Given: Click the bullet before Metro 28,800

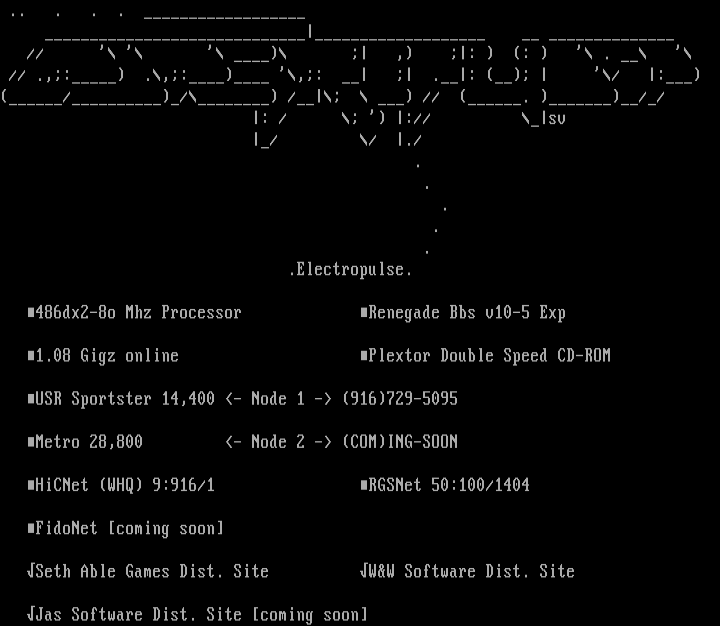Looking at the screenshot, I should tap(31, 442).
